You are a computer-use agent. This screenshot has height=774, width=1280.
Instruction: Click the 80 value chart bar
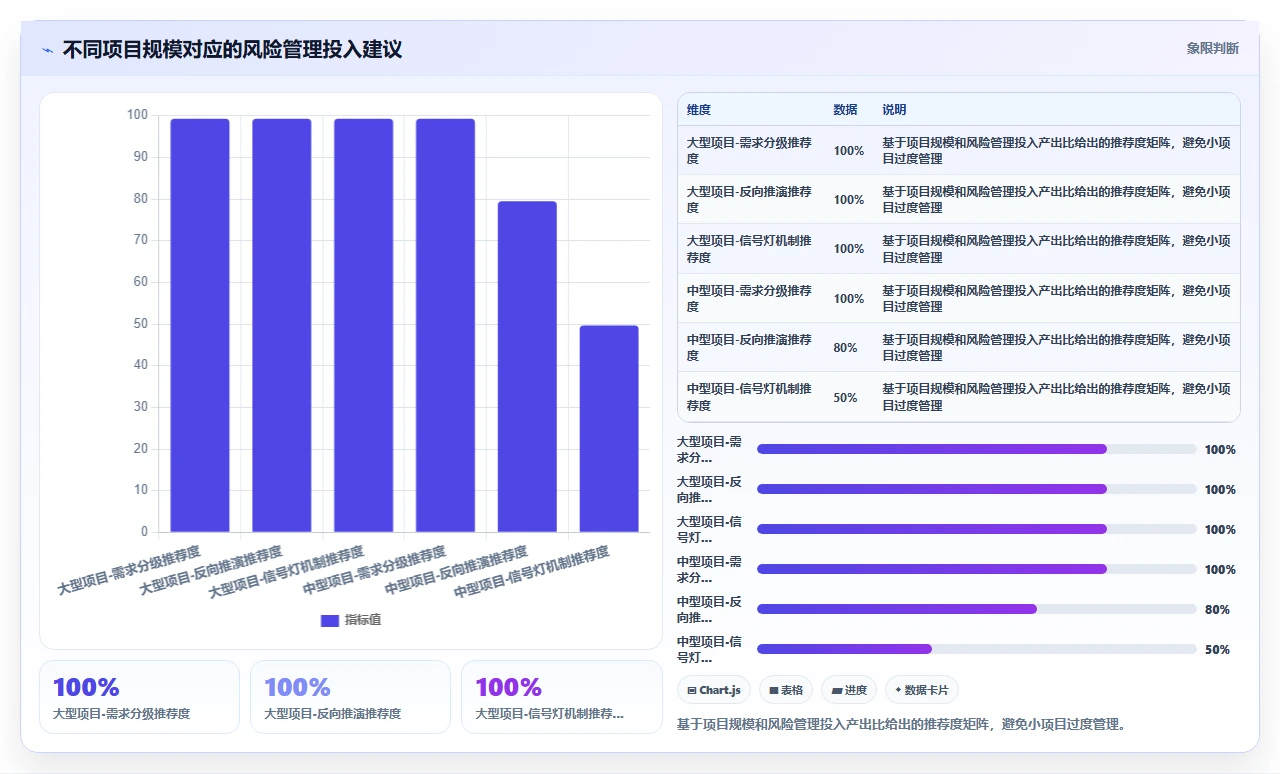pyautogui.click(x=527, y=366)
